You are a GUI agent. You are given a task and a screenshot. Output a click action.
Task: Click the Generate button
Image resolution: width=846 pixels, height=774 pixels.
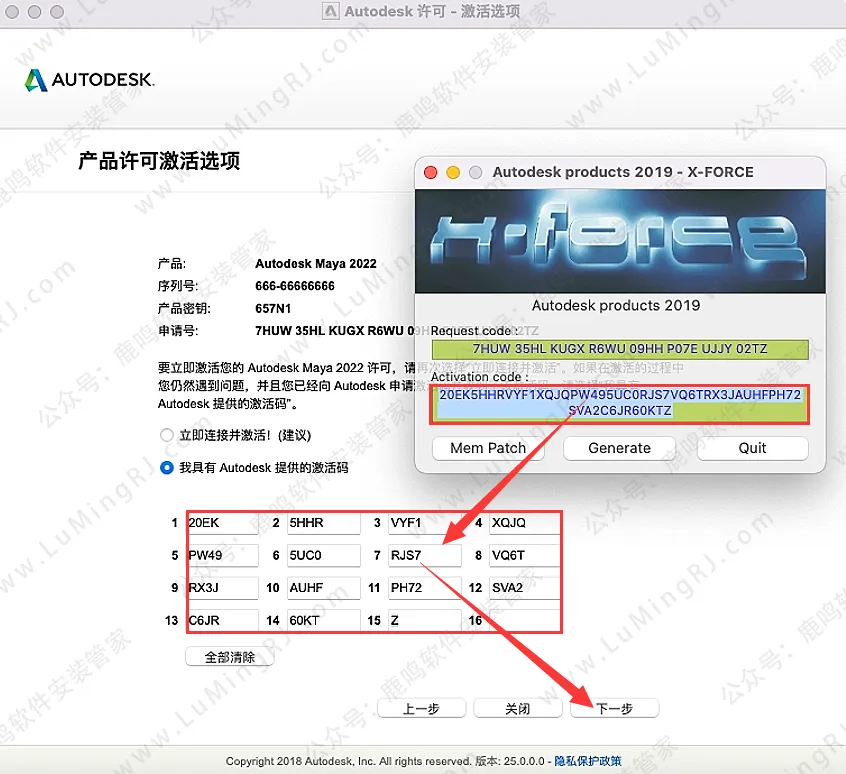pyautogui.click(x=619, y=448)
